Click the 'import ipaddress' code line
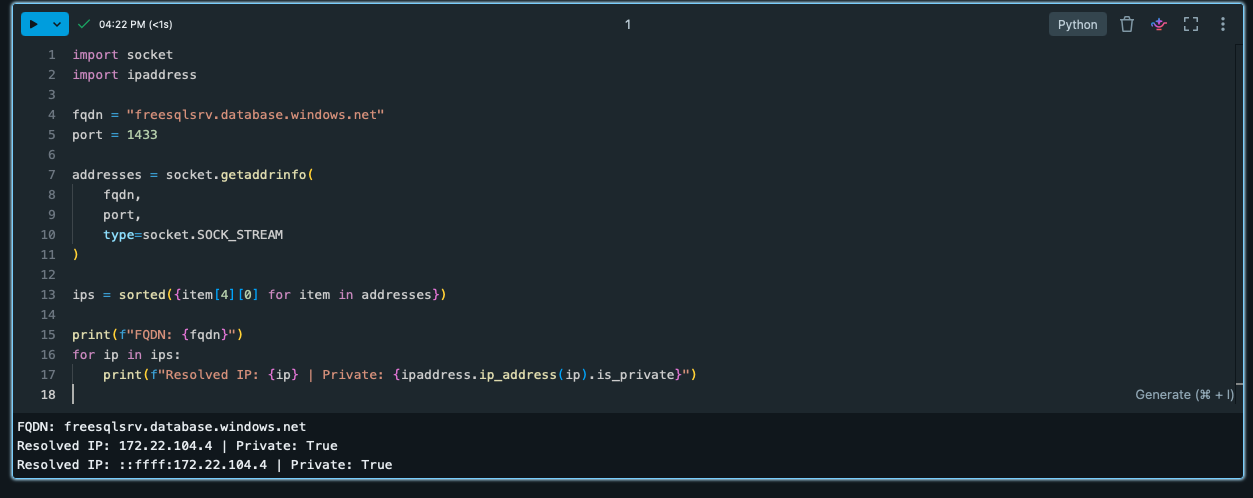Screen dimensions: 1253x498 tap(134, 75)
